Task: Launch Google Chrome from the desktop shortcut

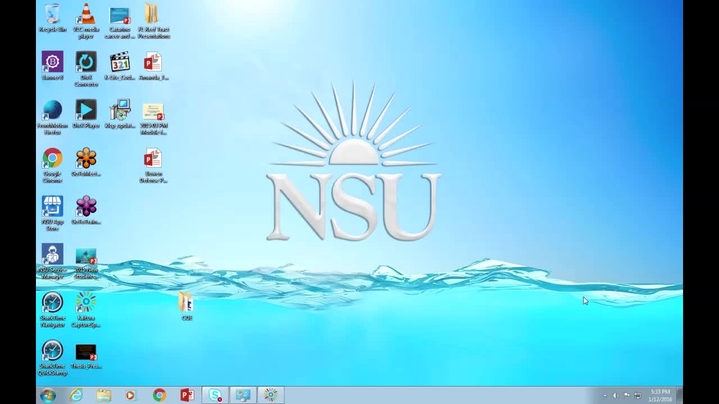Action: (x=52, y=159)
